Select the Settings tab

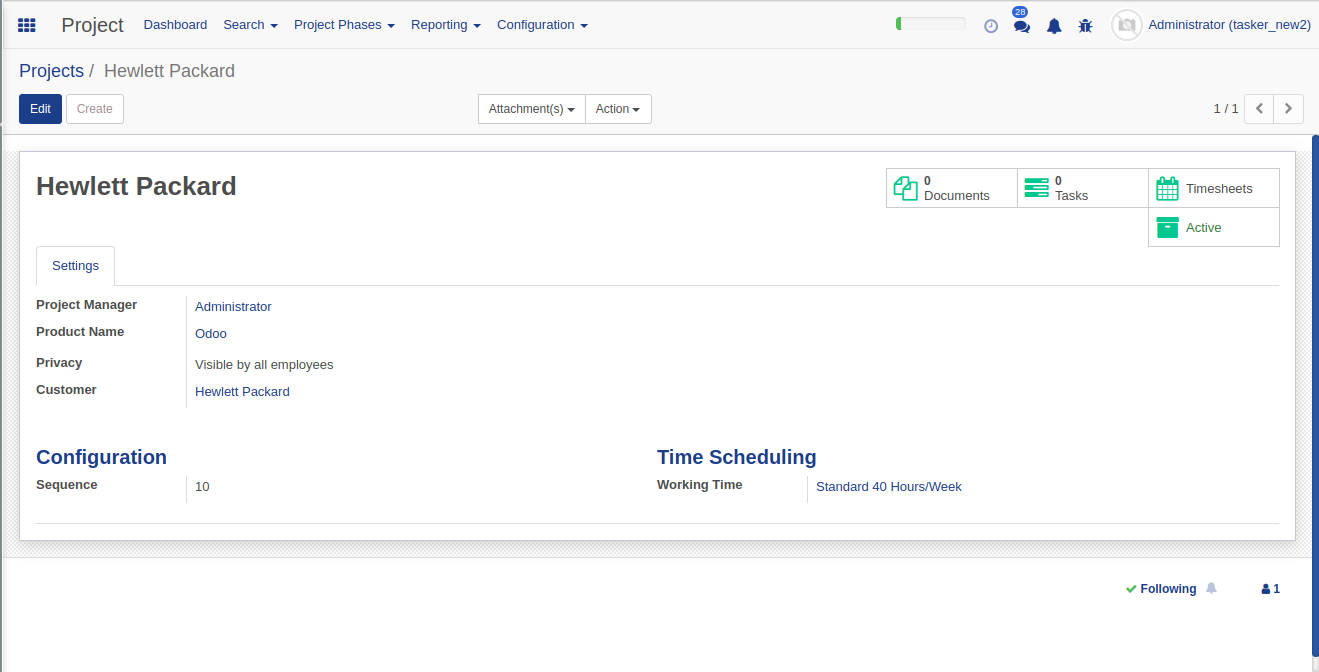point(75,266)
